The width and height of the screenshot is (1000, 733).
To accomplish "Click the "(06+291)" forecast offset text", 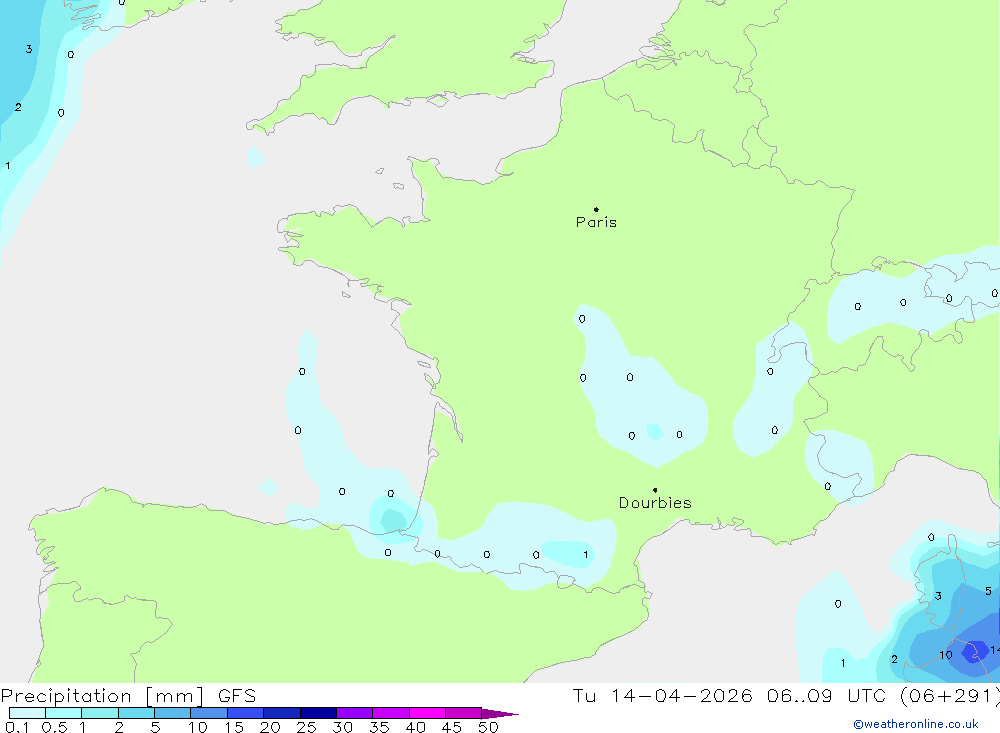I will (x=950, y=696).
